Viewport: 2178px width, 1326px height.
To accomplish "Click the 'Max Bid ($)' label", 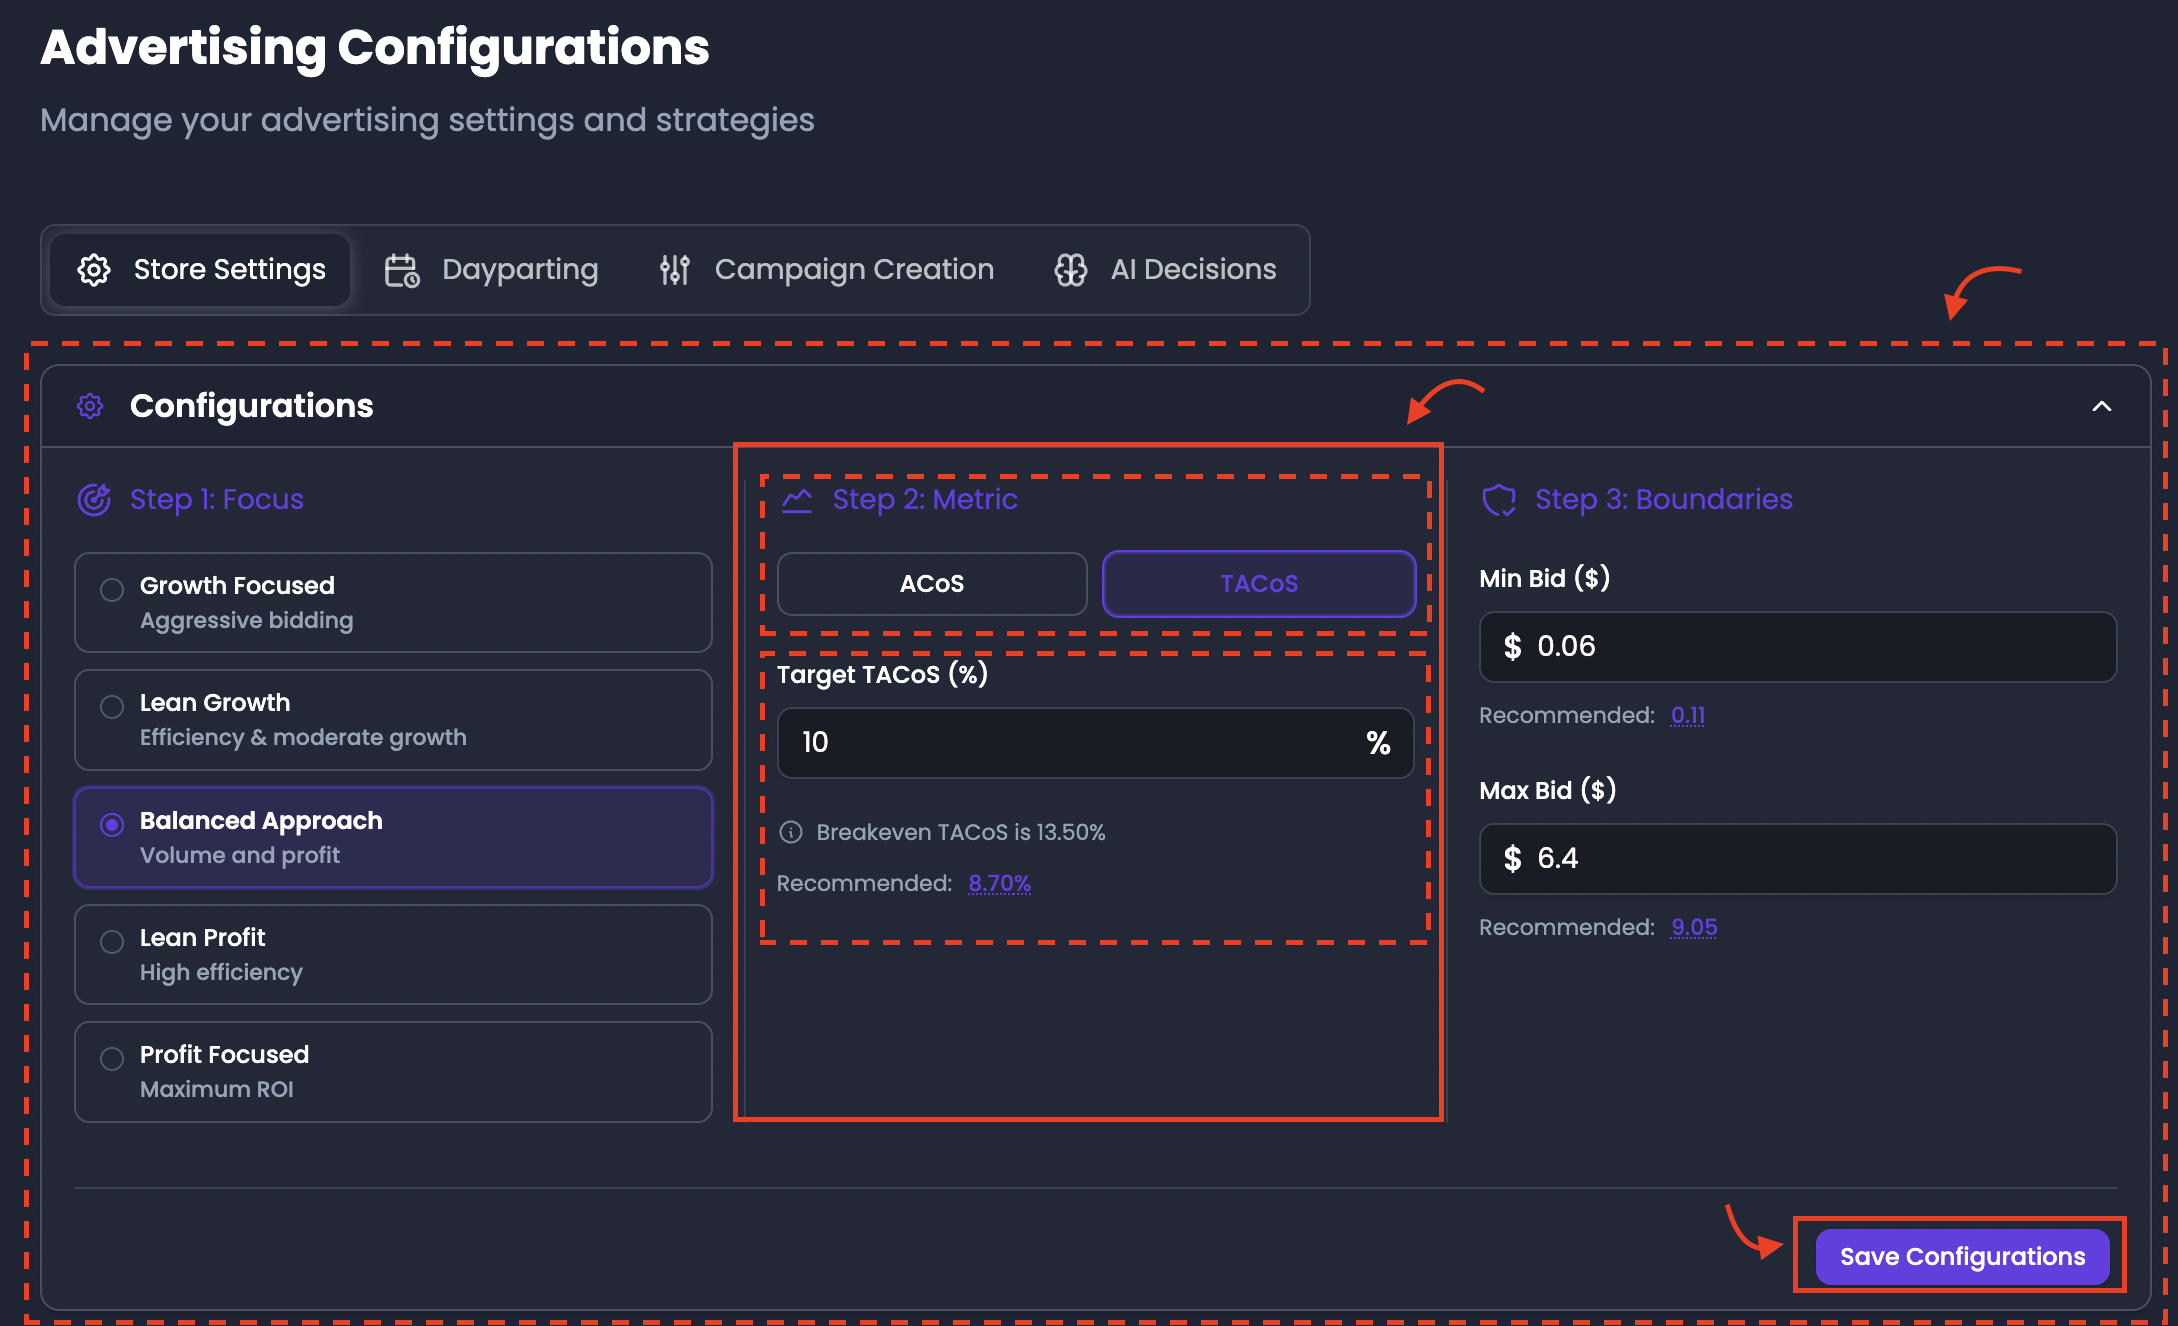I will pos(1548,791).
